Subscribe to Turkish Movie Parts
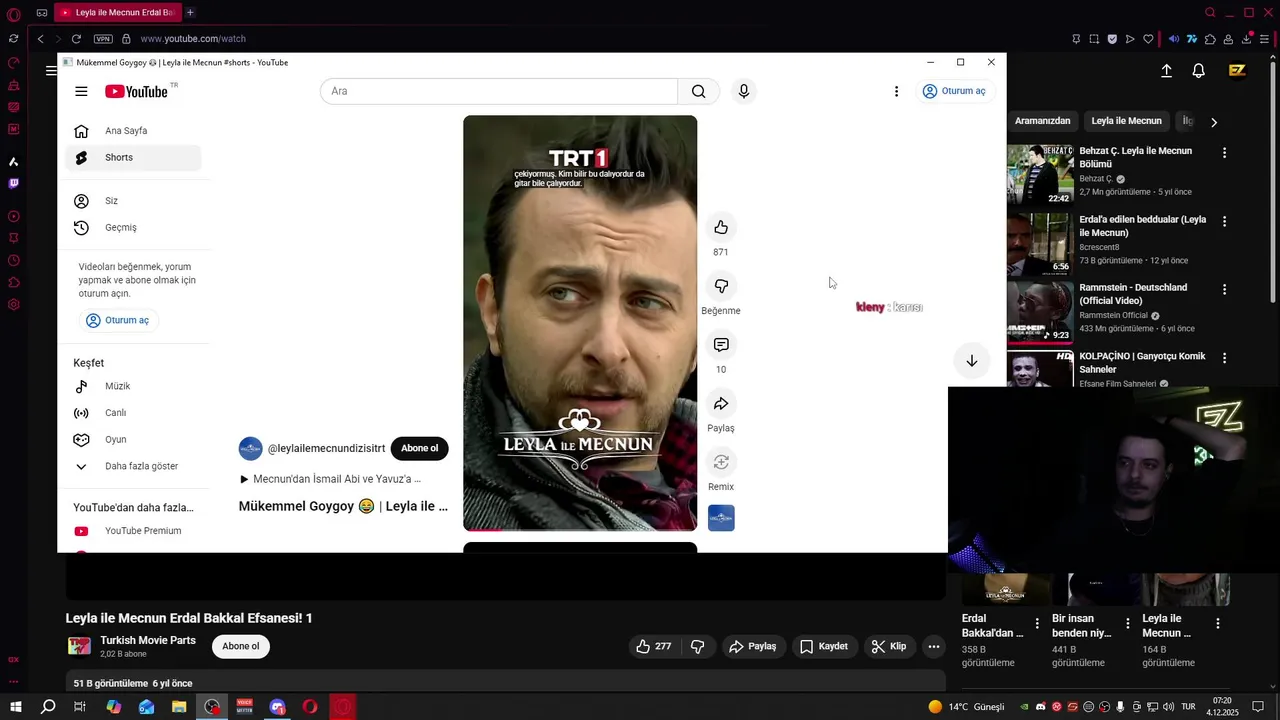 (241, 646)
